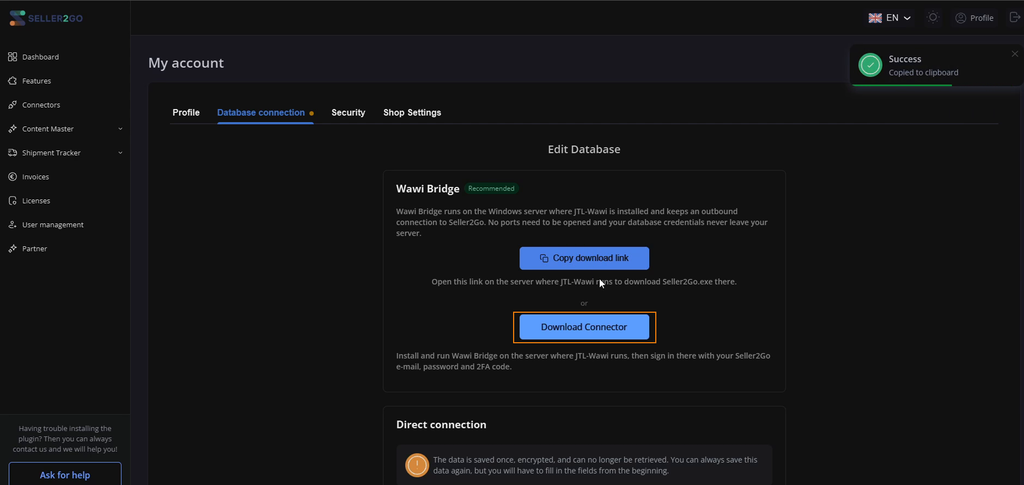Click the Seller2Go logo
Screen dimensions: 1024x485
pyautogui.click(x=46, y=18)
